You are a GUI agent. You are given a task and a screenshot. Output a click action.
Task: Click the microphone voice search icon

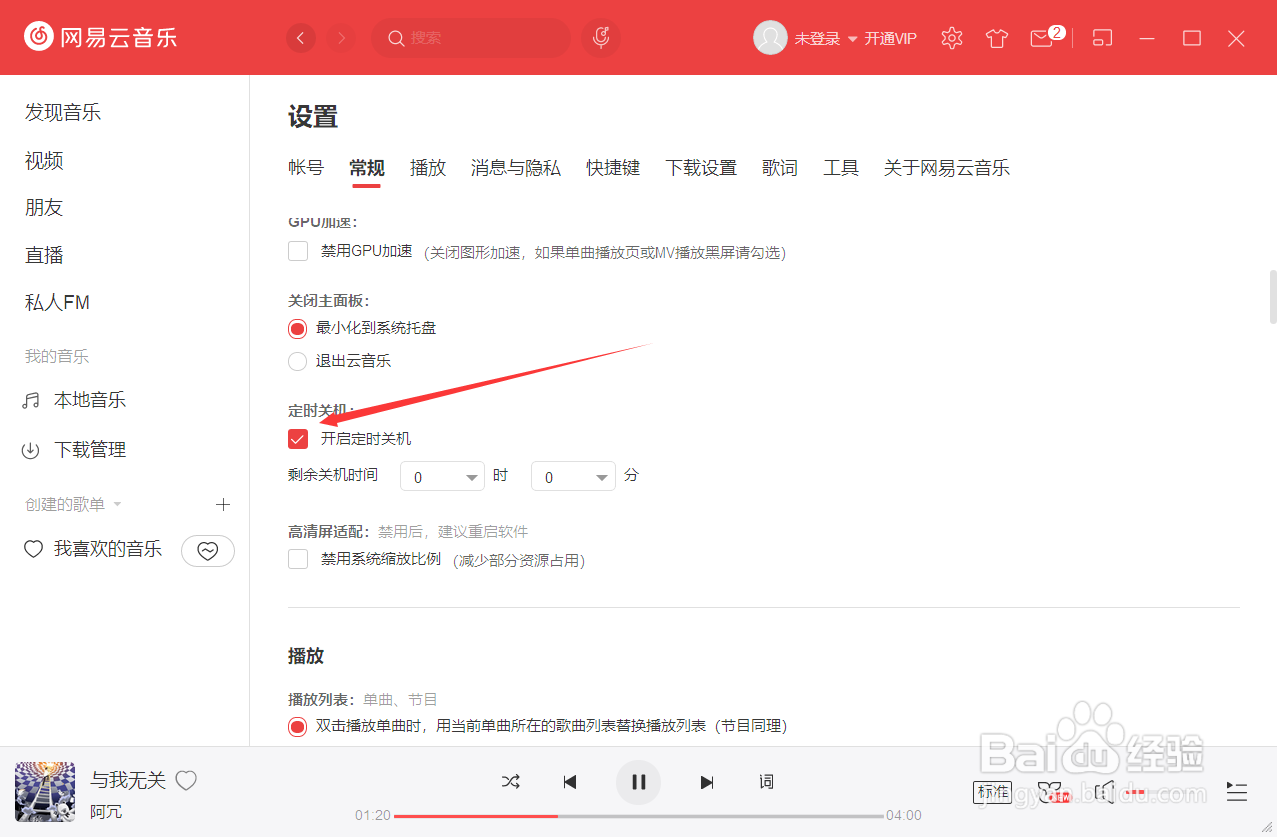pyautogui.click(x=601, y=38)
